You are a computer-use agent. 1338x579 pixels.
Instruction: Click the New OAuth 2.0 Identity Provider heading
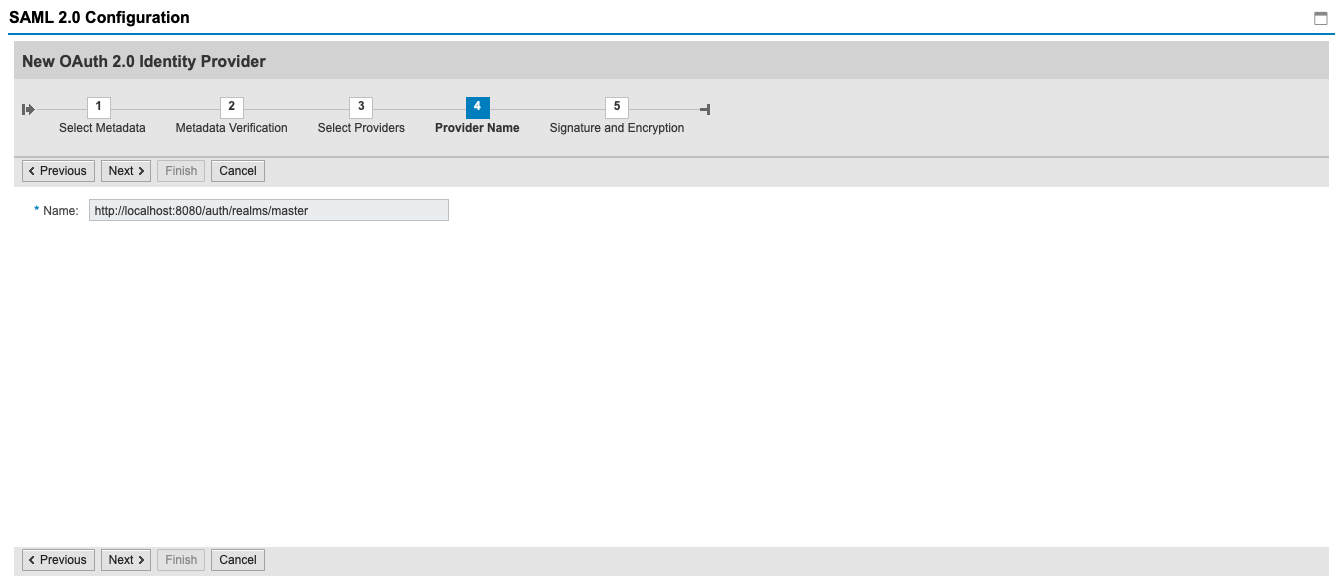click(144, 61)
